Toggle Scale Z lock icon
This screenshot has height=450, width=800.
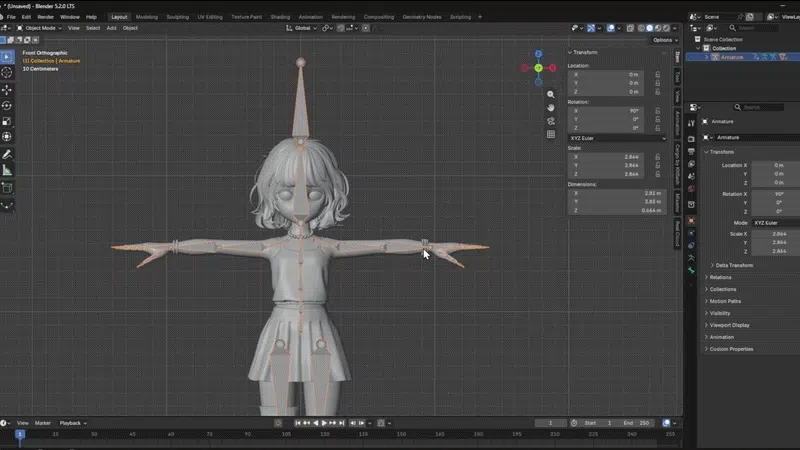click(x=658, y=174)
